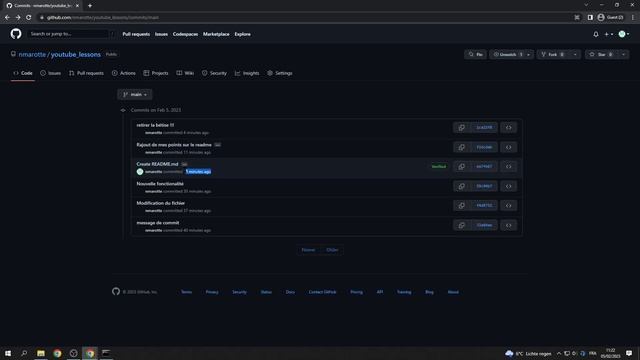Screen dimensions: 640x360
Task: Switch to the repository Pull requests tab
Action: (86, 73)
